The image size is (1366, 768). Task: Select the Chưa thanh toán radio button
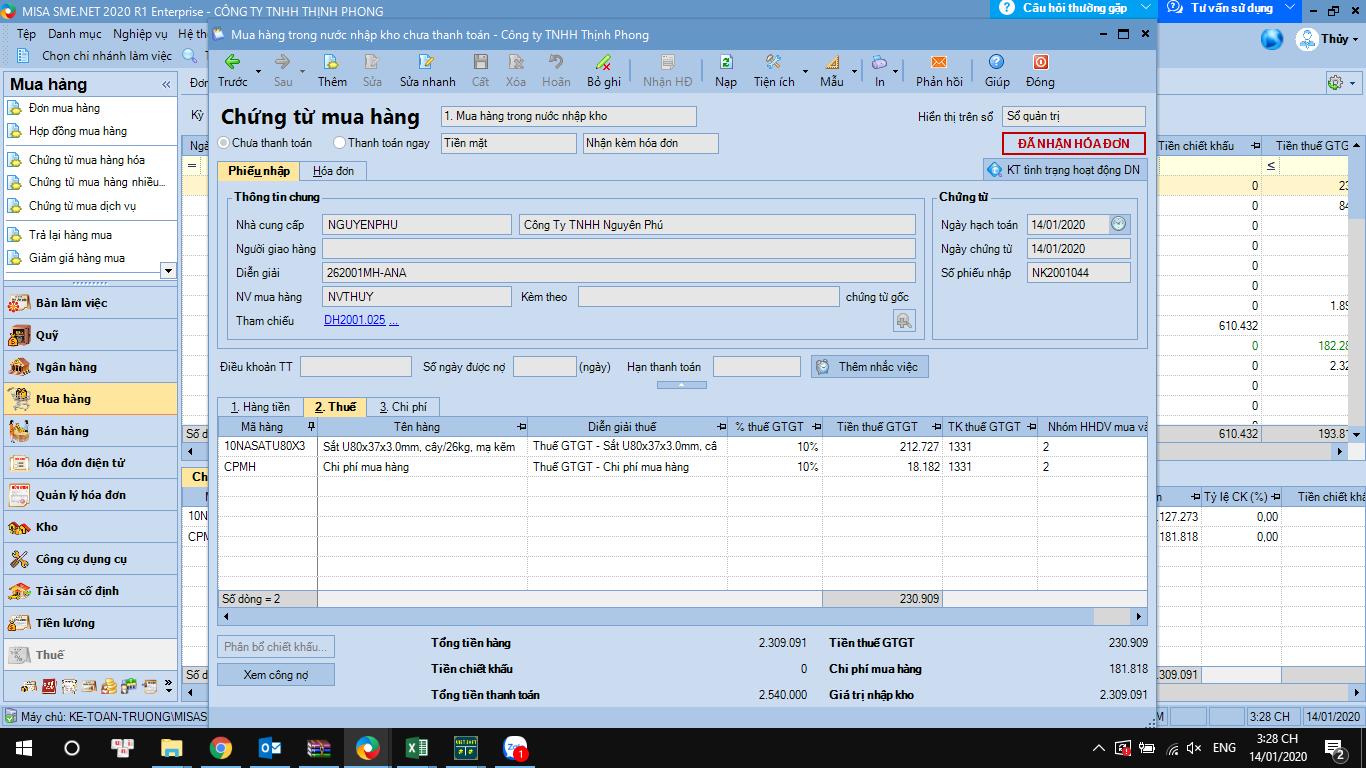pos(224,143)
